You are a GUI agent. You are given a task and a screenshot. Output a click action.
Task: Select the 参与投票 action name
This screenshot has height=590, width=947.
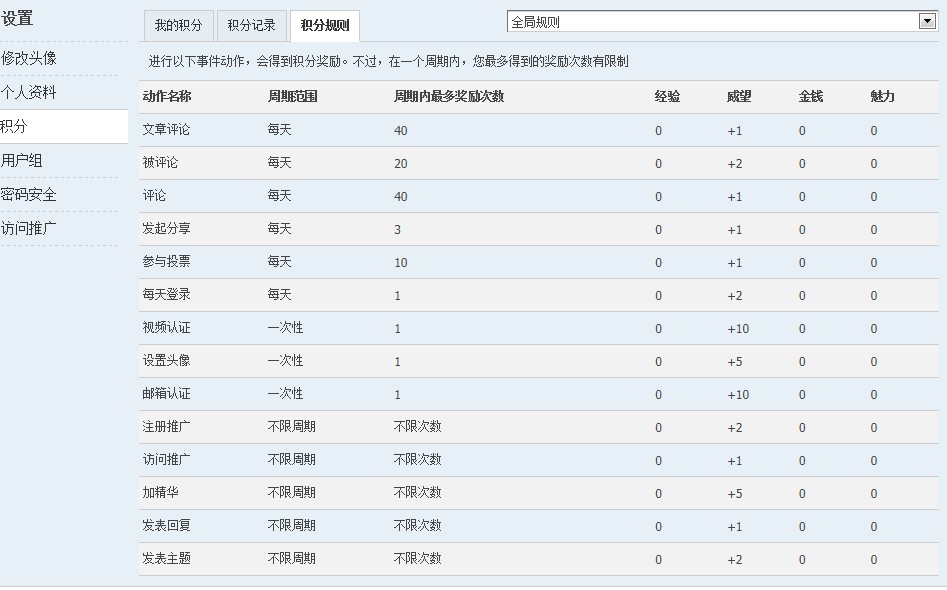166,262
